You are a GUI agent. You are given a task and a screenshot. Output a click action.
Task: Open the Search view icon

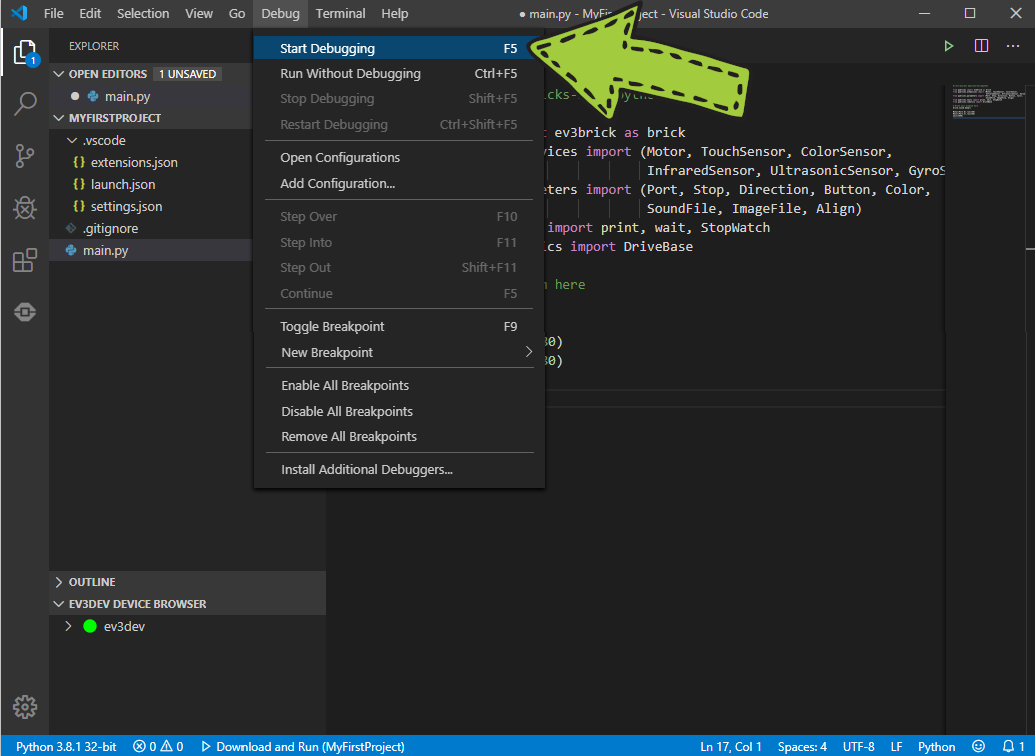pos(25,104)
